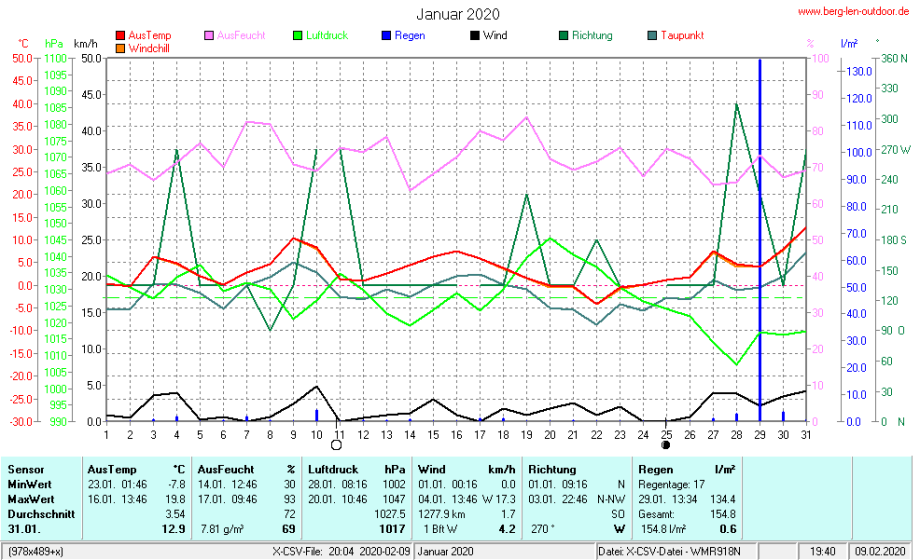Open the www.berg-len-outdoor.de link
Screen dimensions: 920x560
(853, 10)
